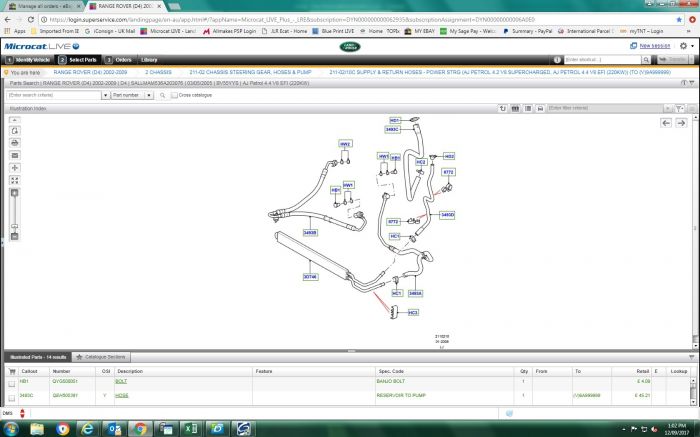
Task: Click the parts search magnifier icon
Action: tap(162, 95)
